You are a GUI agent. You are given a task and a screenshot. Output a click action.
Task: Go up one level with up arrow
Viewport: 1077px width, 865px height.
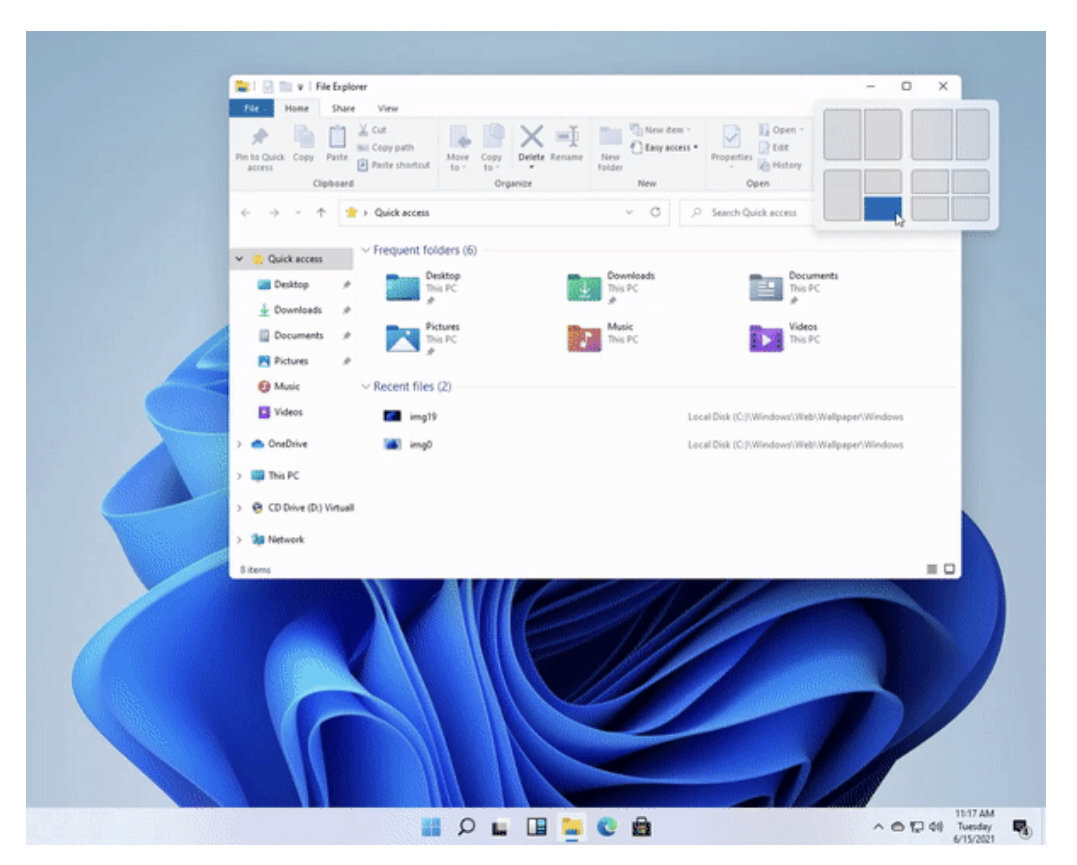[321, 213]
